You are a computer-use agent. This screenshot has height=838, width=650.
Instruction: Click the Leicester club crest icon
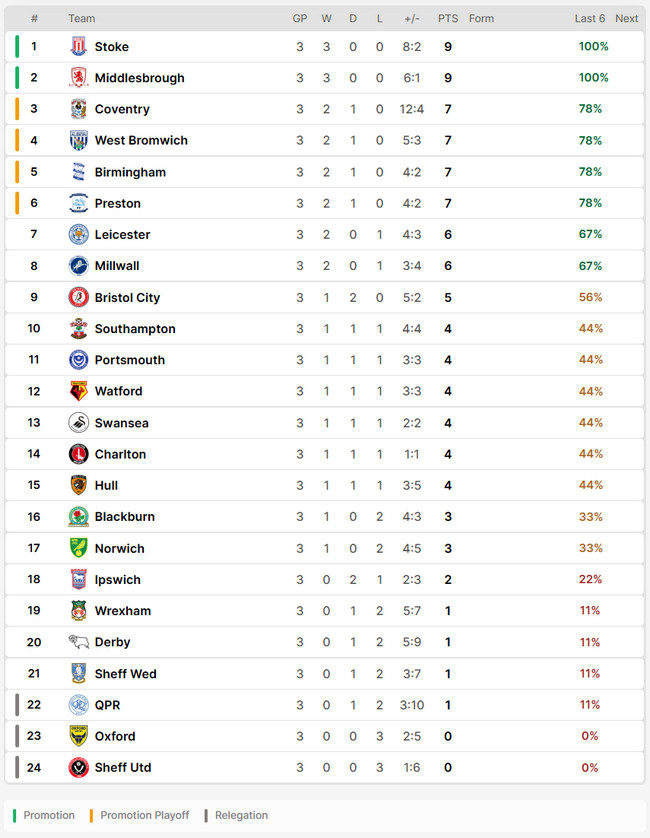coord(78,235)
